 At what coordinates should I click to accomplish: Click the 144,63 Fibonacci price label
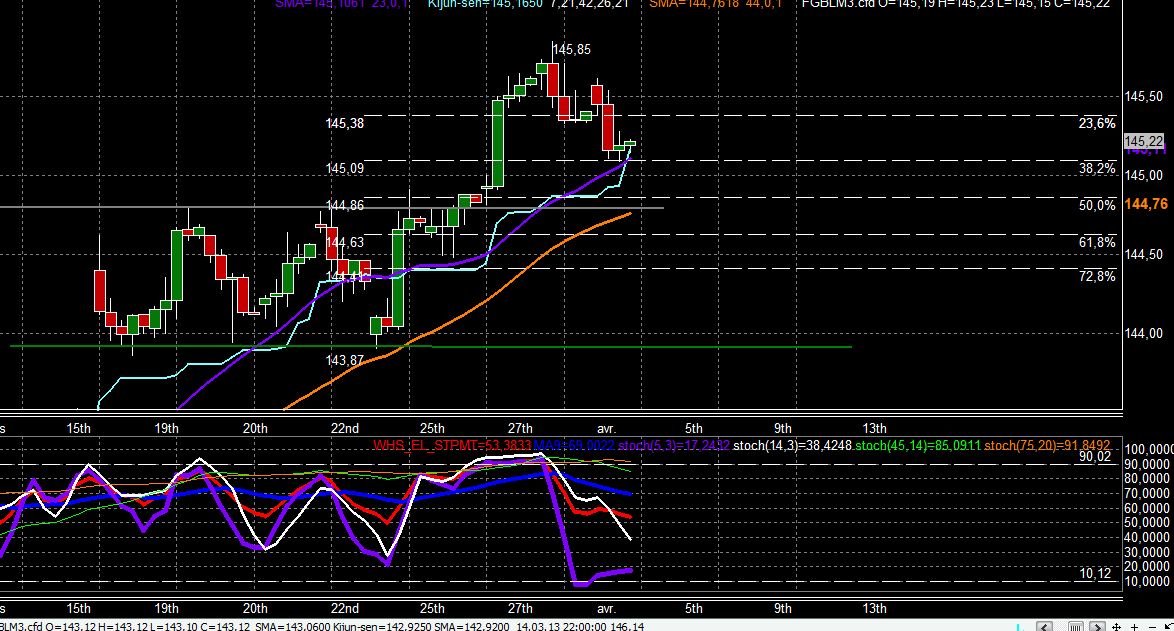coord(344,242)
